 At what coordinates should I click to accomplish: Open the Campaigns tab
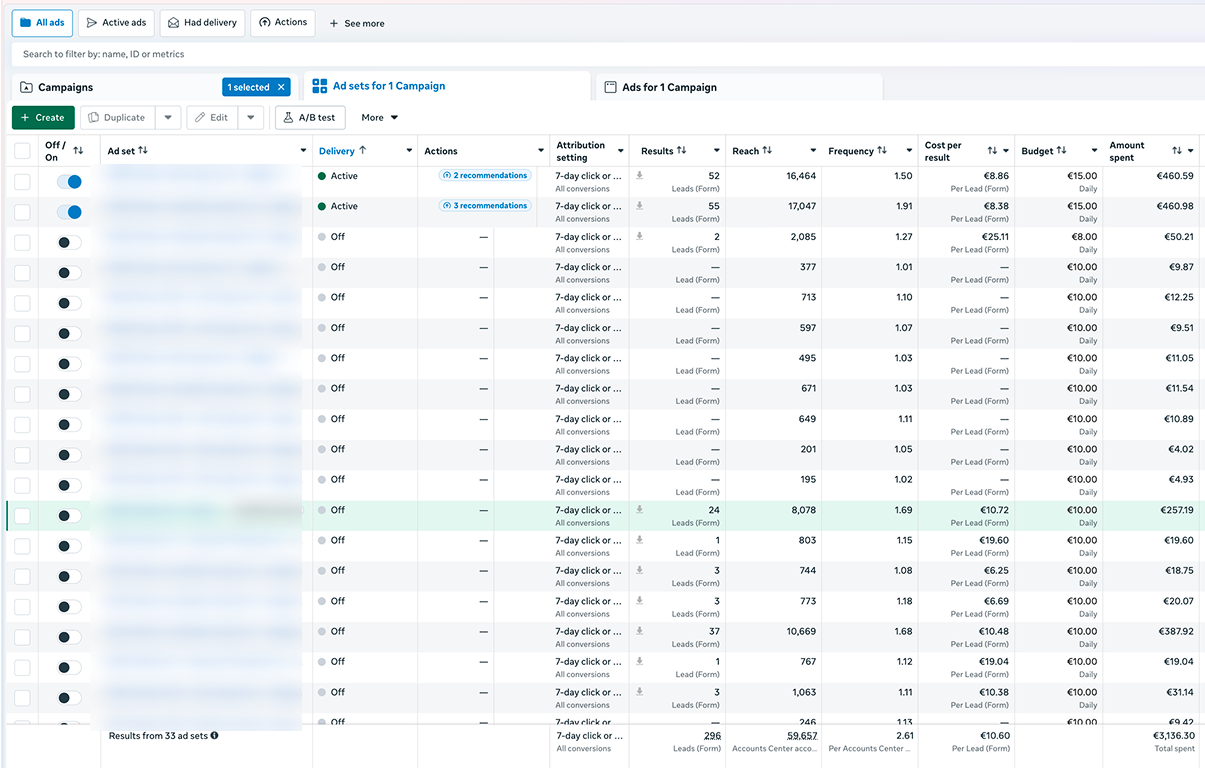[66, 87]
